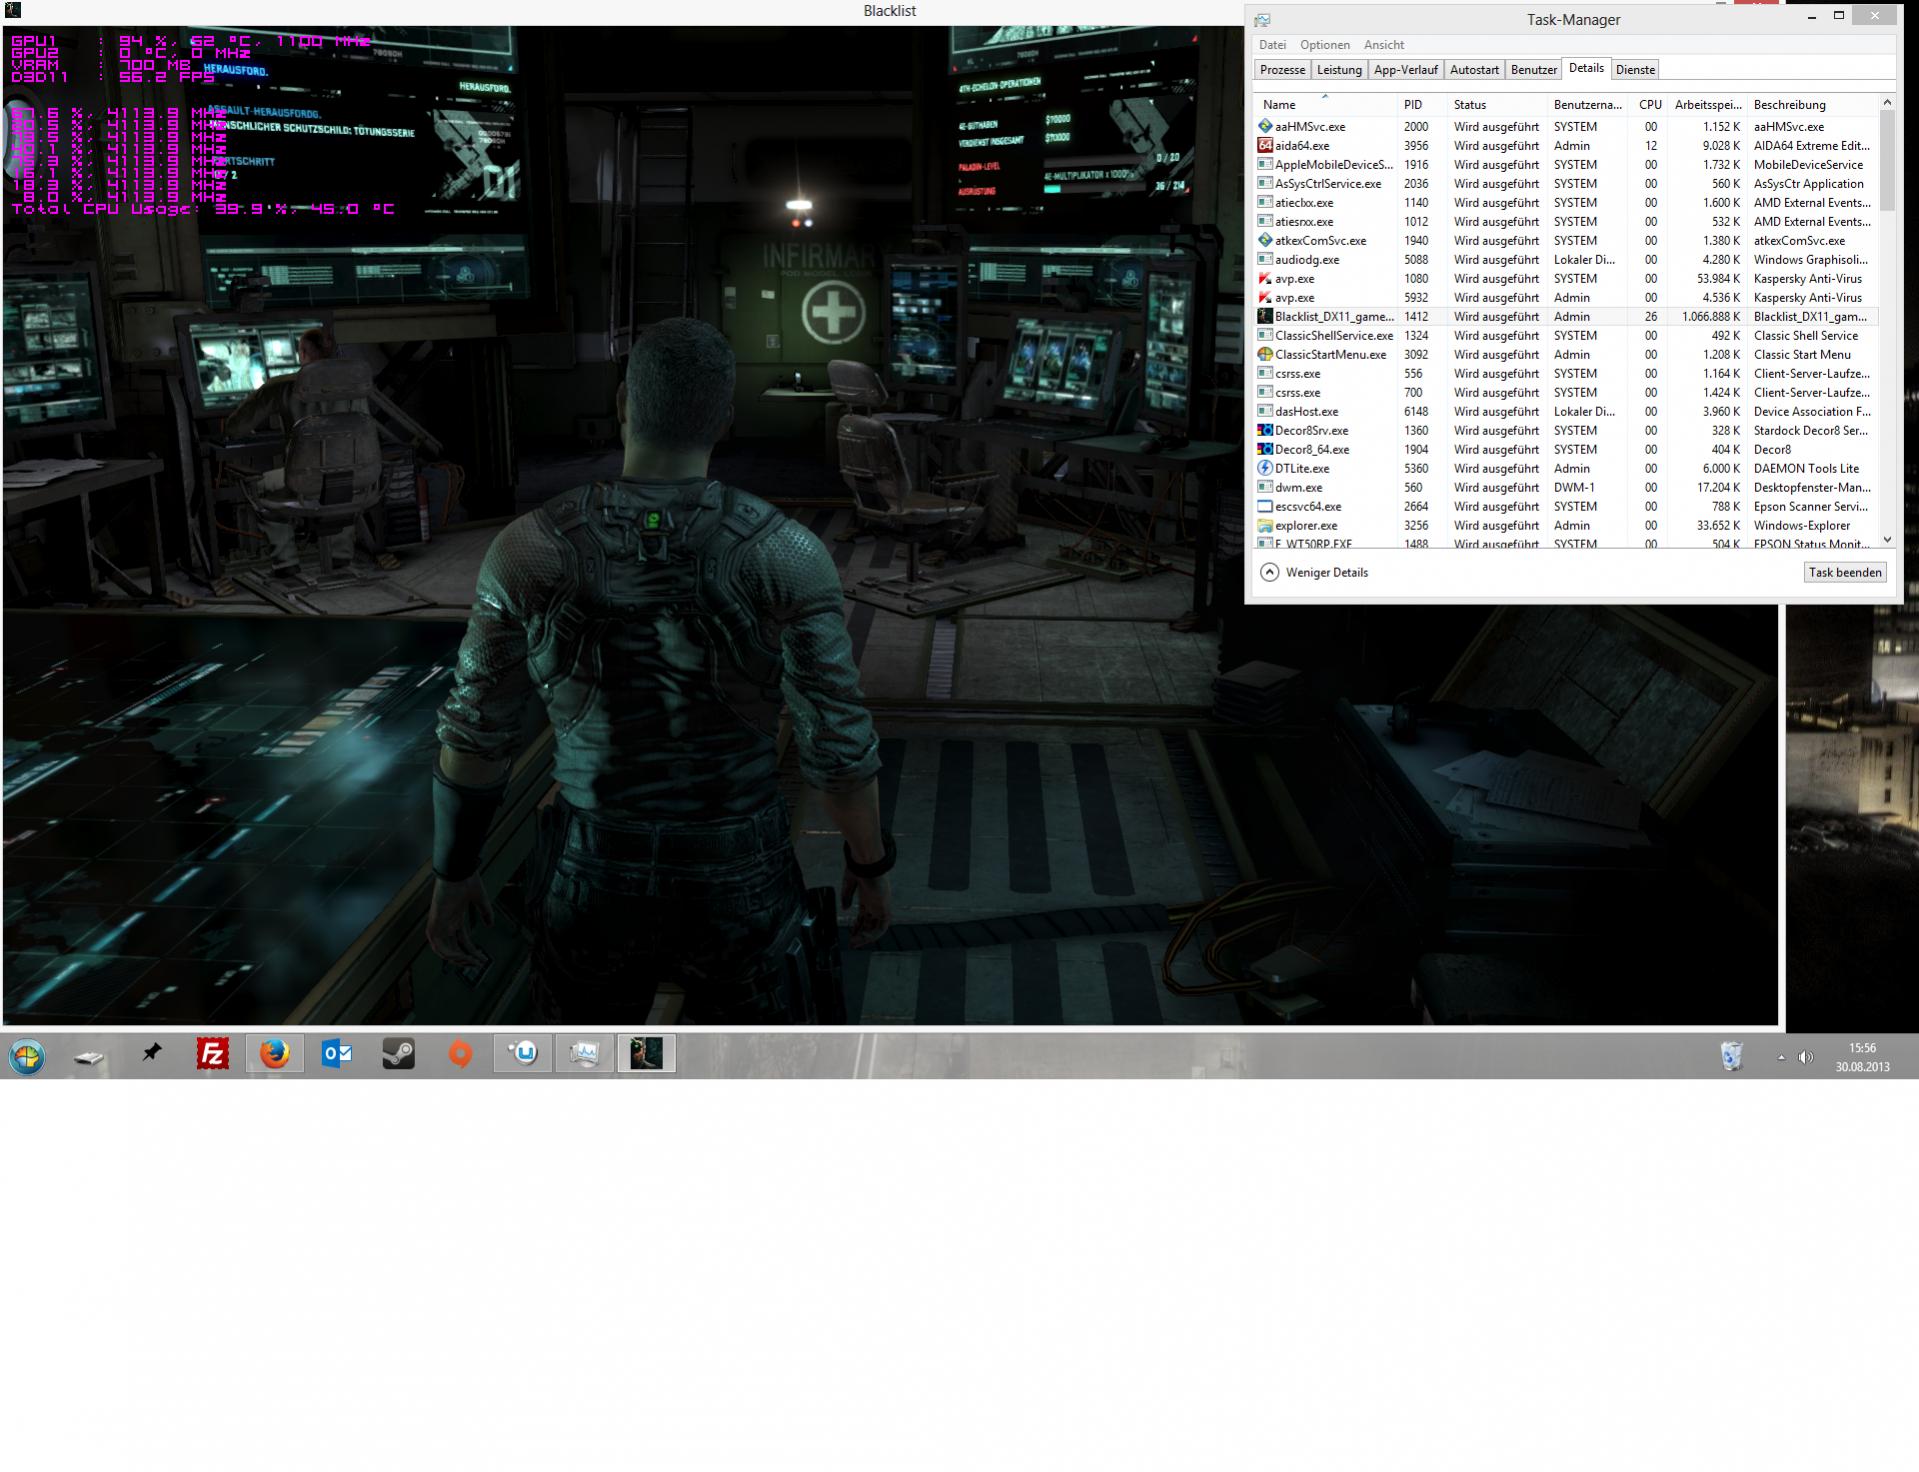Open Steam from the taskbar
This screenshot has width=1919, height=1472.
(398, 1054)
